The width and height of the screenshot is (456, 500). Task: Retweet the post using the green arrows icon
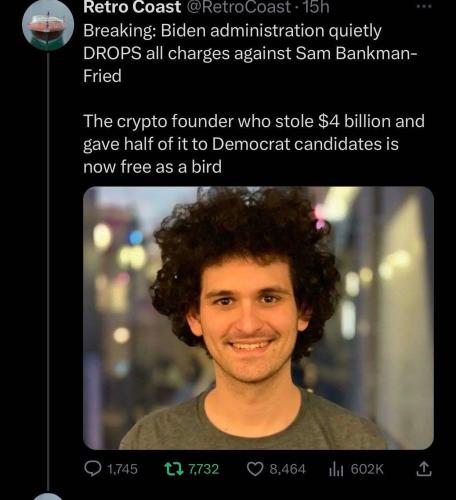click(174, 469)
